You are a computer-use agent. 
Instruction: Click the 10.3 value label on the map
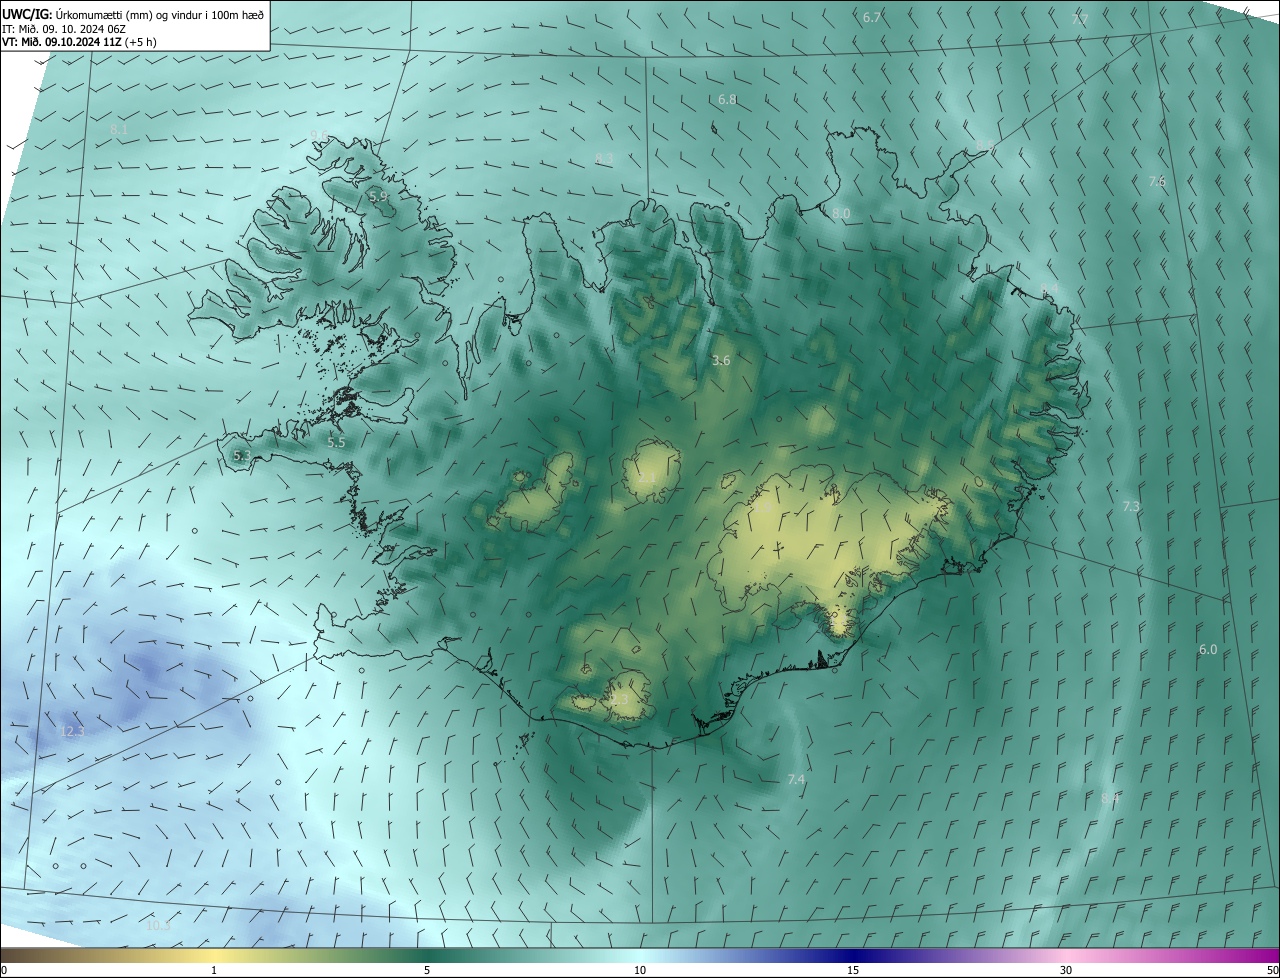click(x=158, y=926)
